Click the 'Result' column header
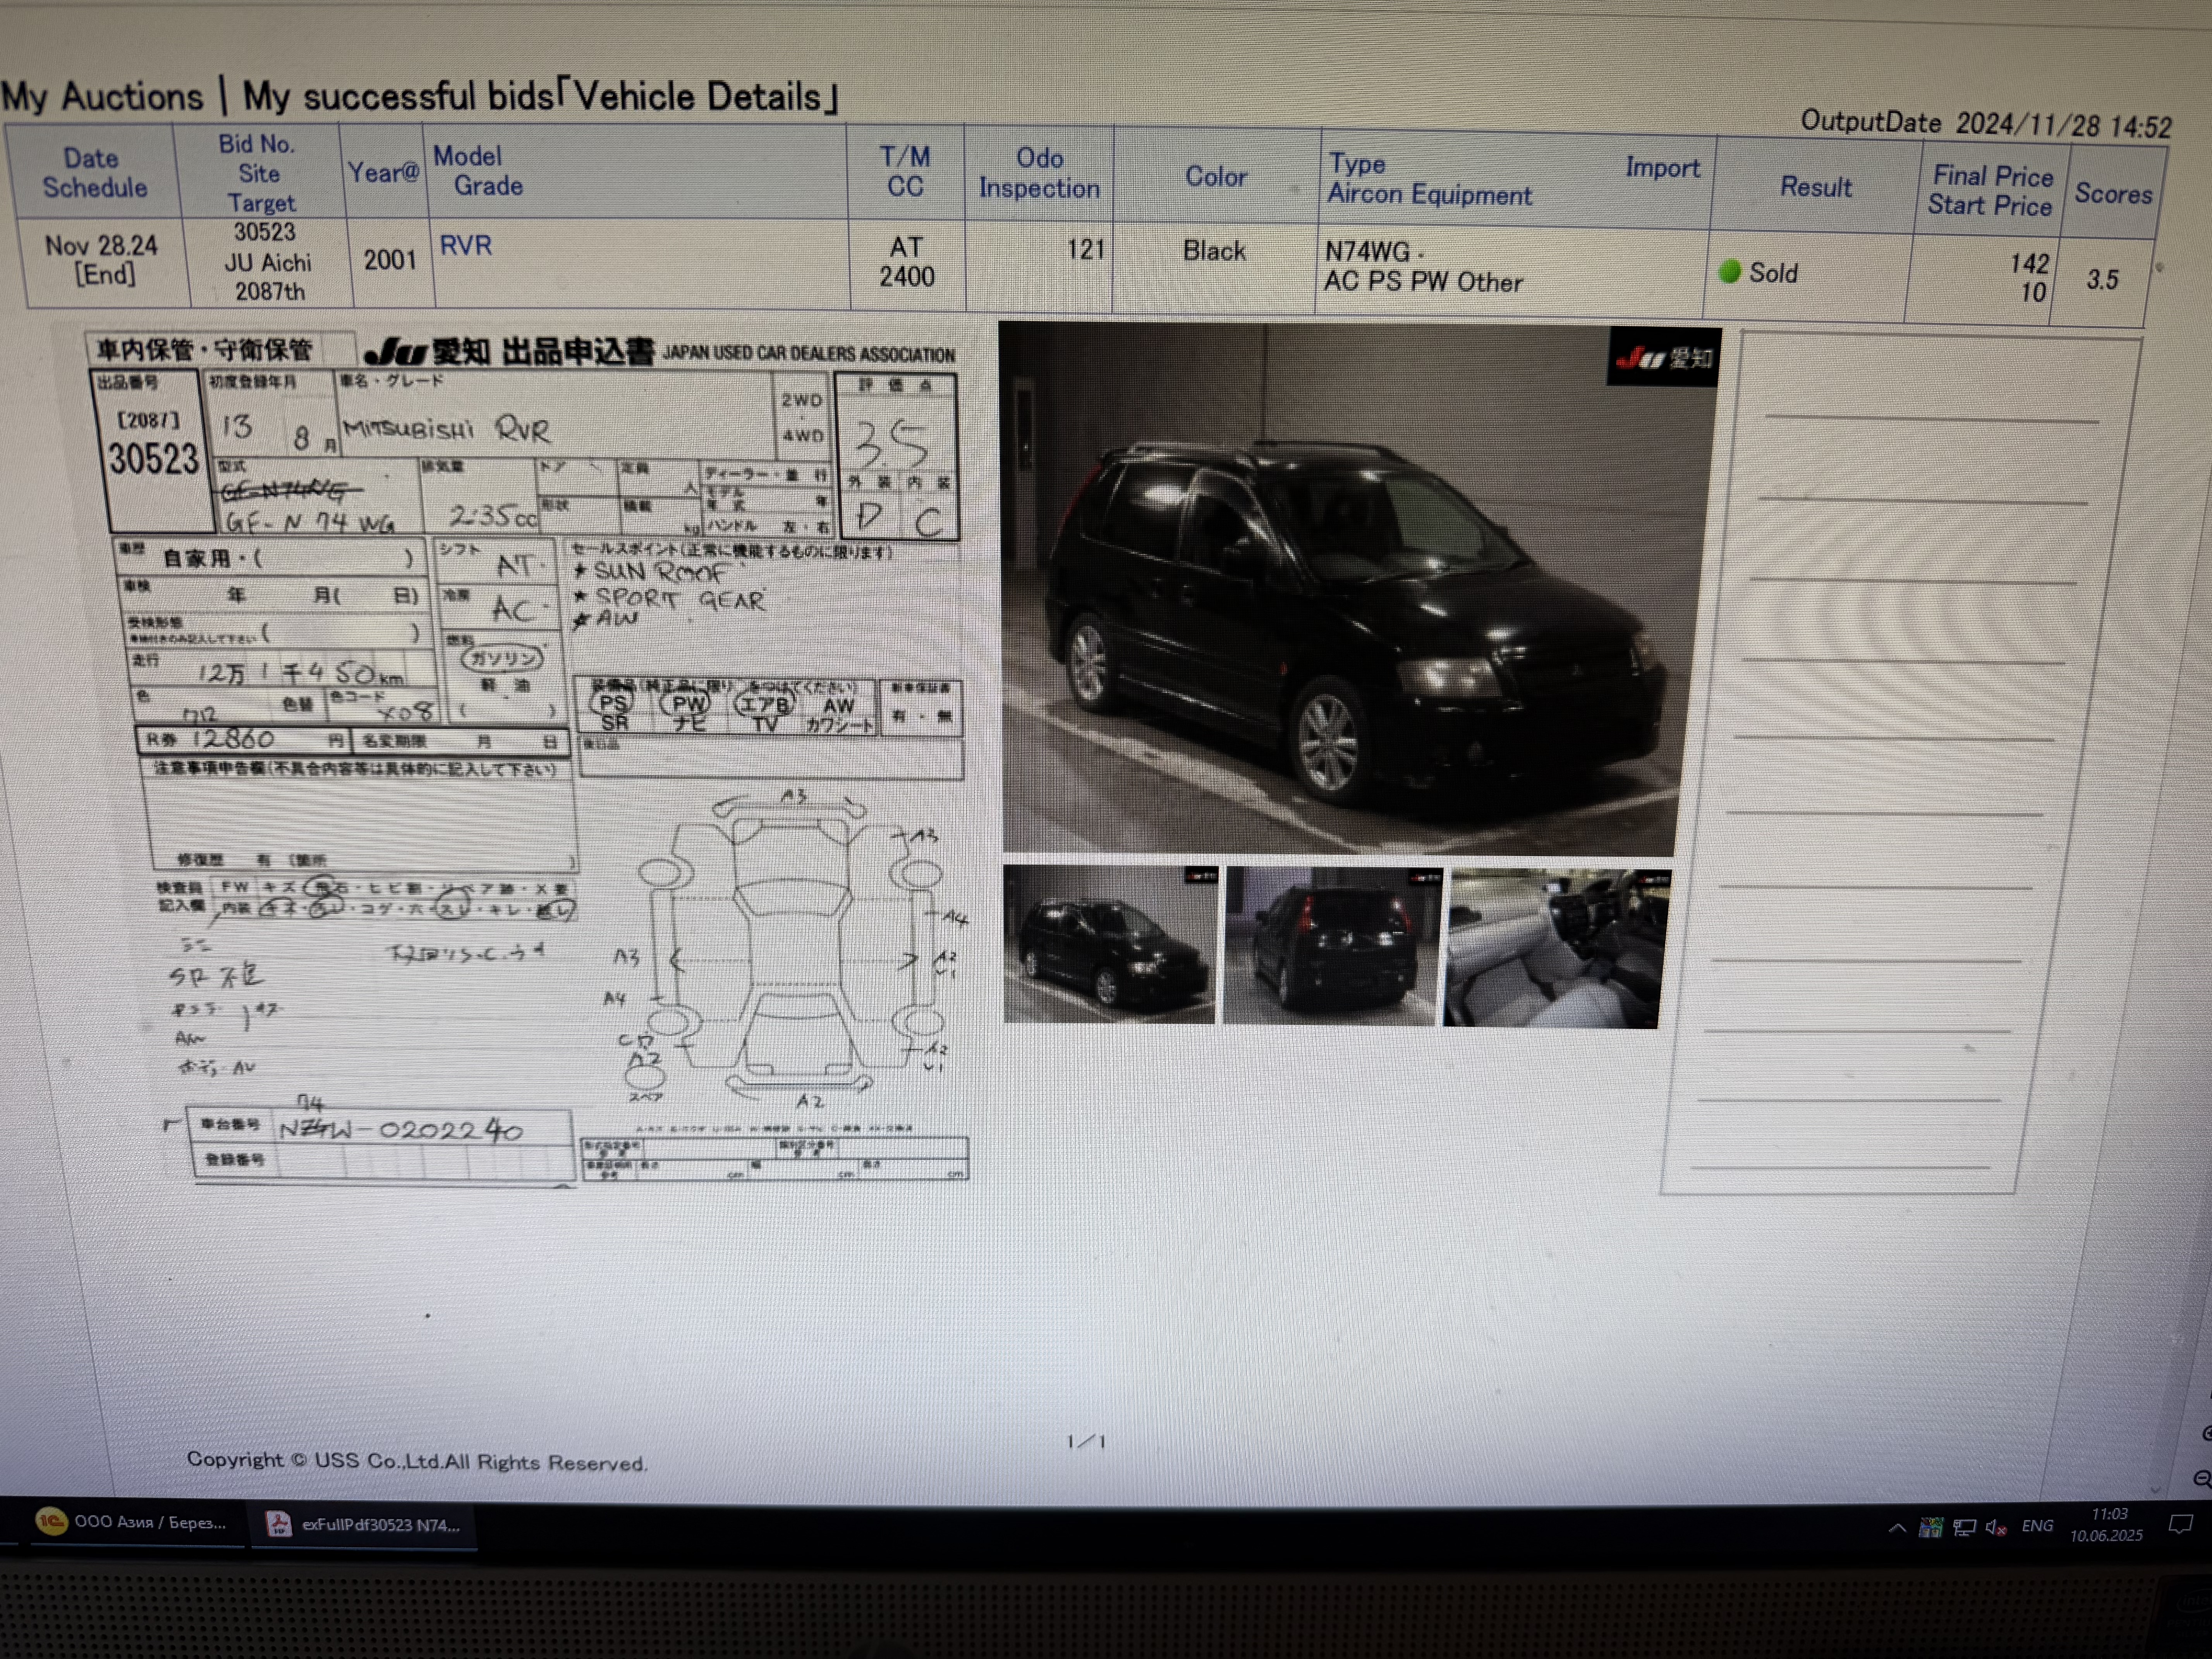Image resolution: width=2212 pixels, height=1659 pixels. point(1815,187)
